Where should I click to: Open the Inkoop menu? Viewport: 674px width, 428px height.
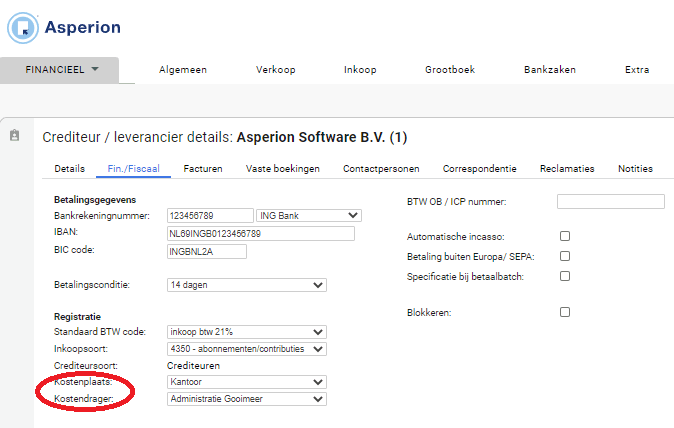tap(360, 70)
